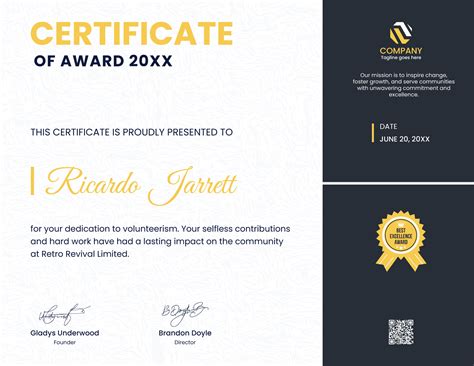Click the mission statement paragraph

(x=404, y=85)
